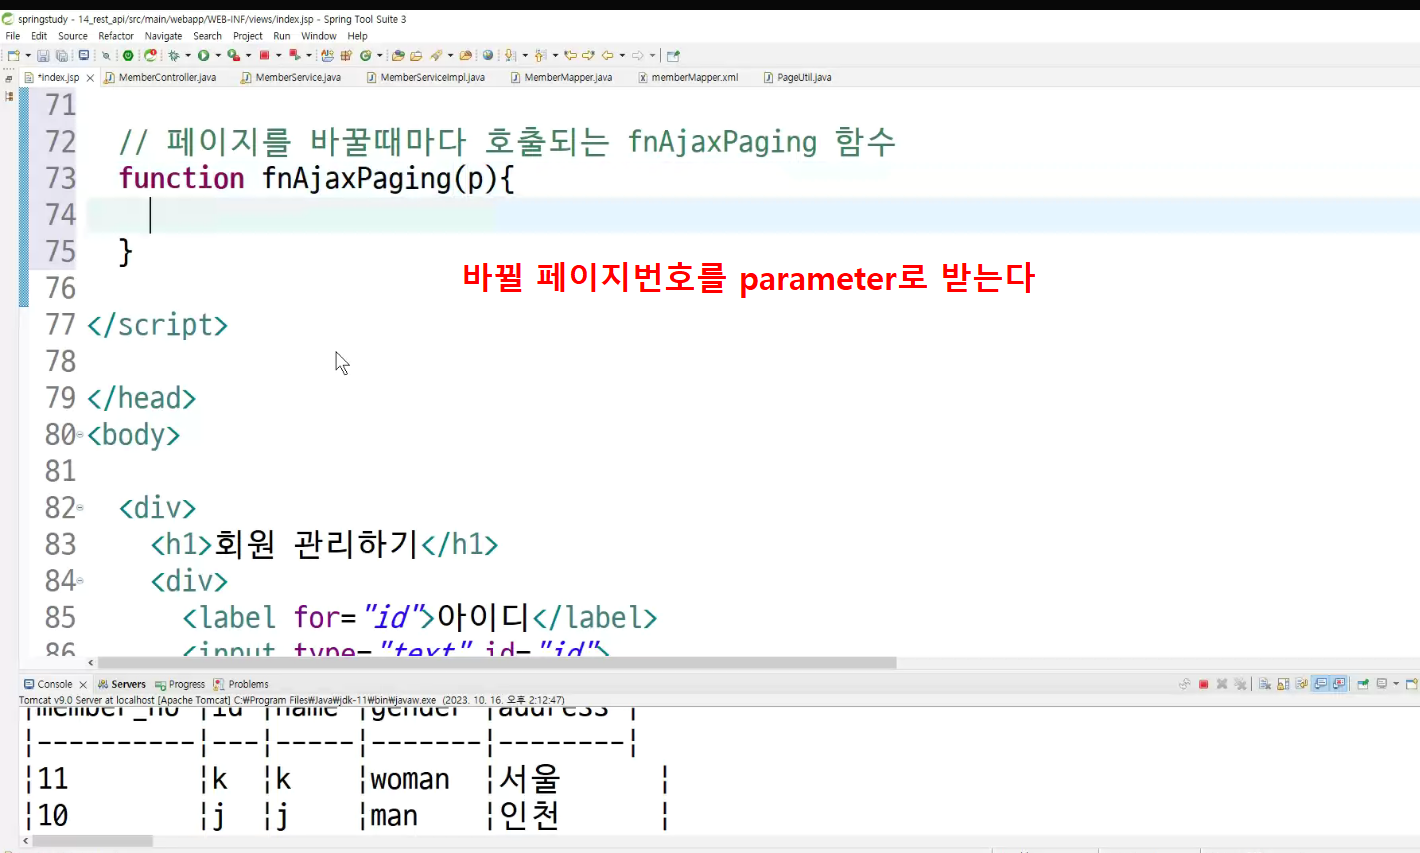The width and height of the screenshot is (1420, 853).
Task: Click the Save All toolbar icon
Action: [x=61, y=55]
